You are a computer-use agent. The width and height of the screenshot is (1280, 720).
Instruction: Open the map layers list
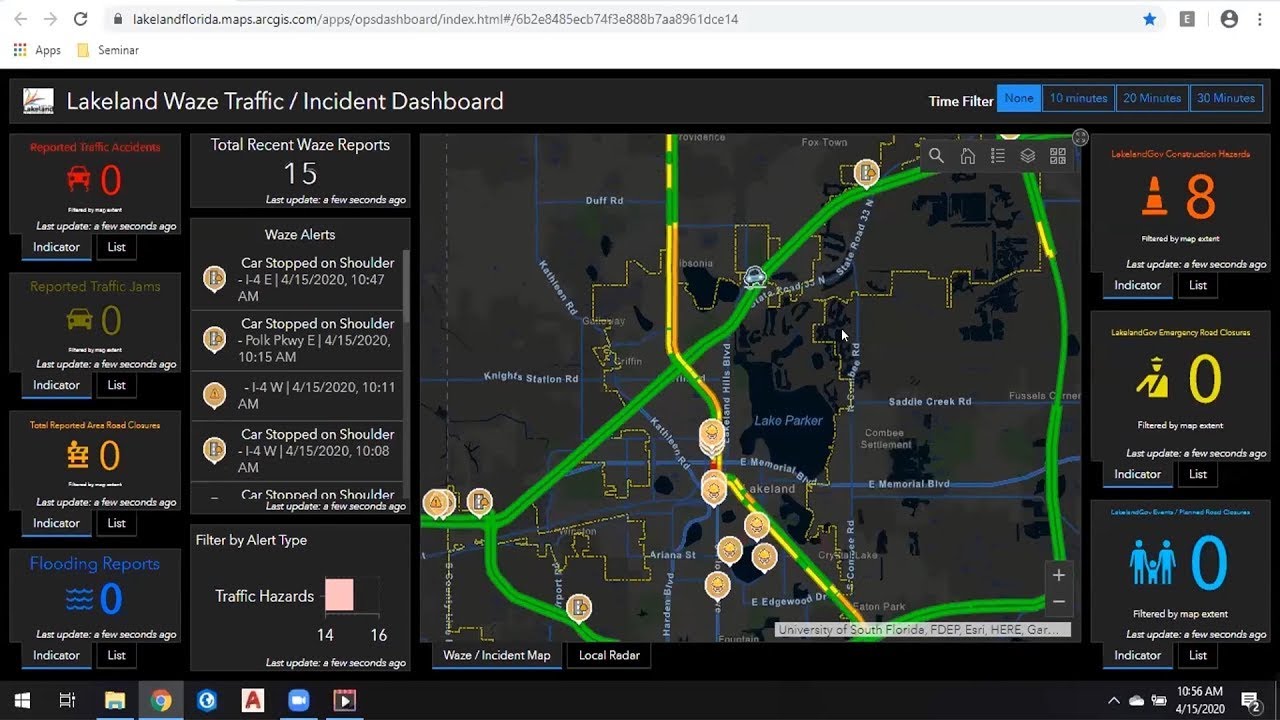pos(1027,156)
